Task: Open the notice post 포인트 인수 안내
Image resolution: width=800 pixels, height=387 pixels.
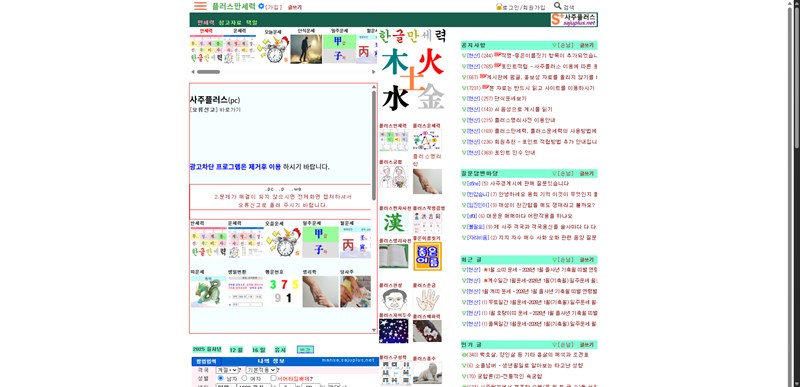Action: click(515, 152)
